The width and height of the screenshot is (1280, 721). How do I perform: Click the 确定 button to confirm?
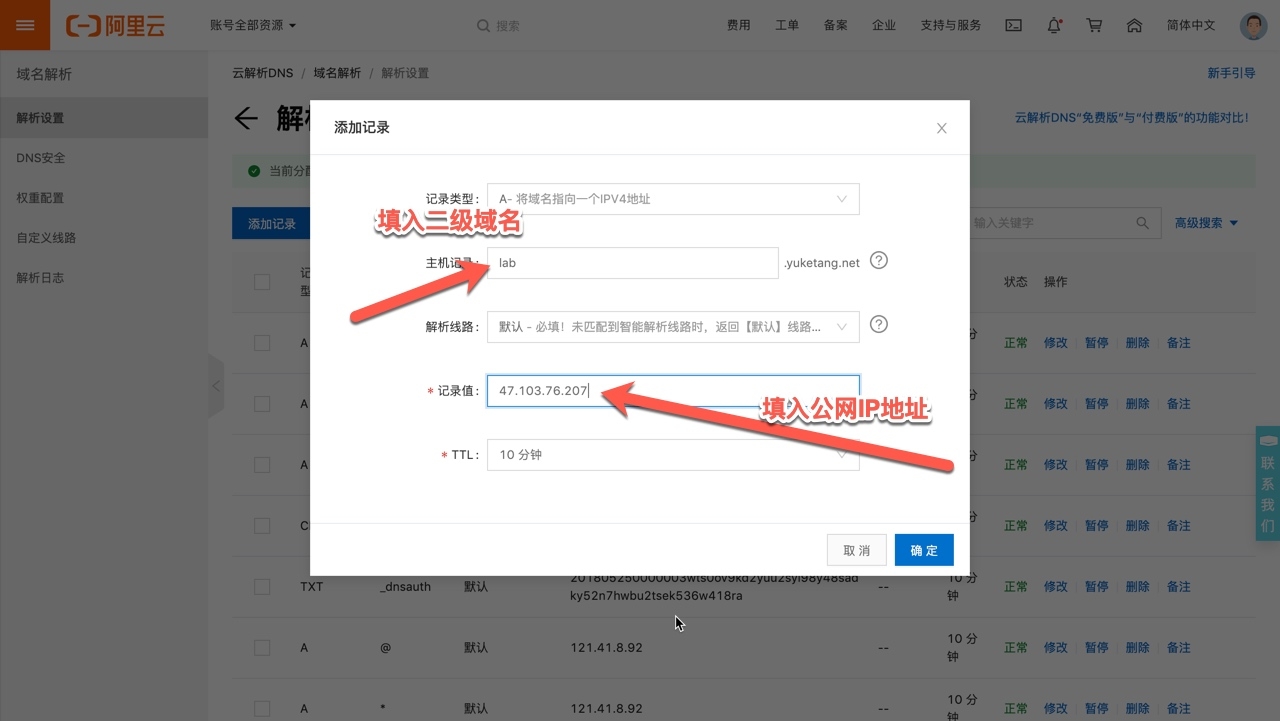(x=923, y=550)
